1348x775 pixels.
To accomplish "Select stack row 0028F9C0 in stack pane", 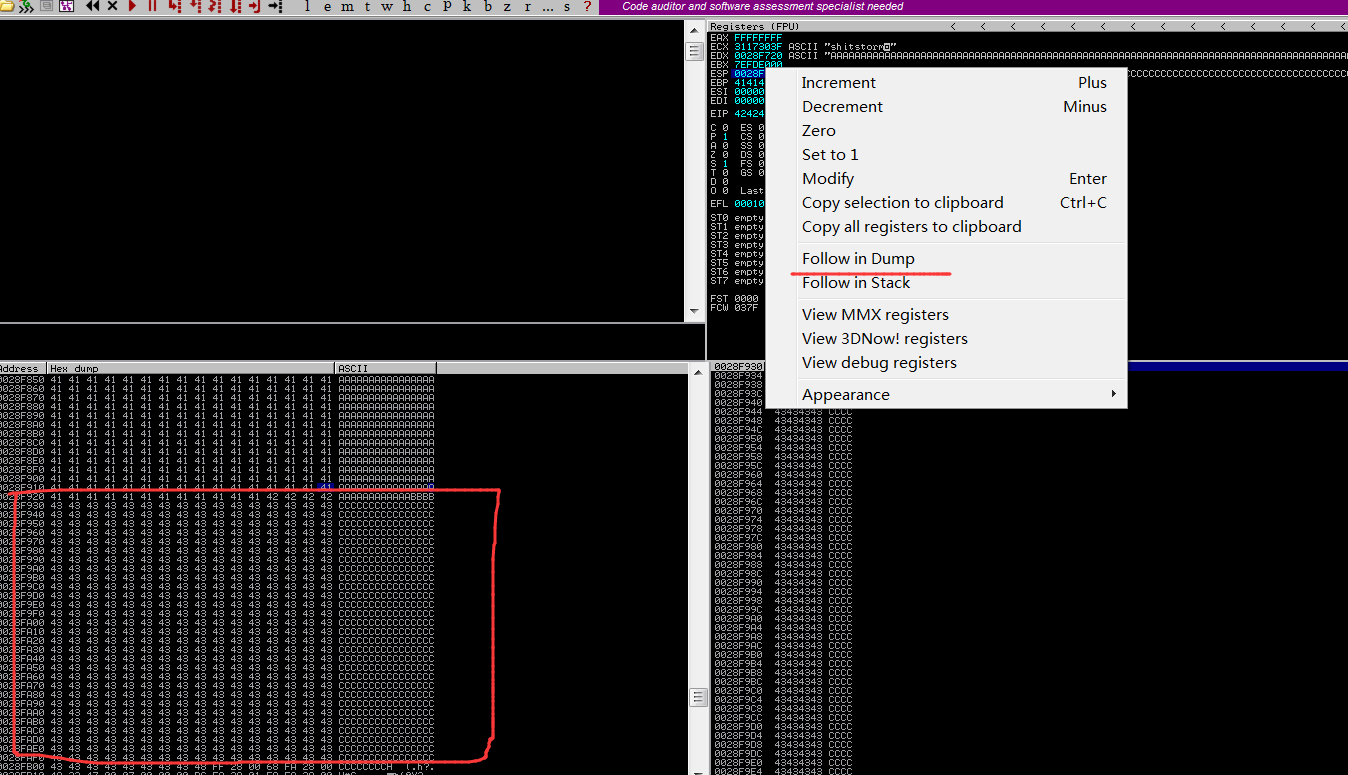I will [783, 690].
